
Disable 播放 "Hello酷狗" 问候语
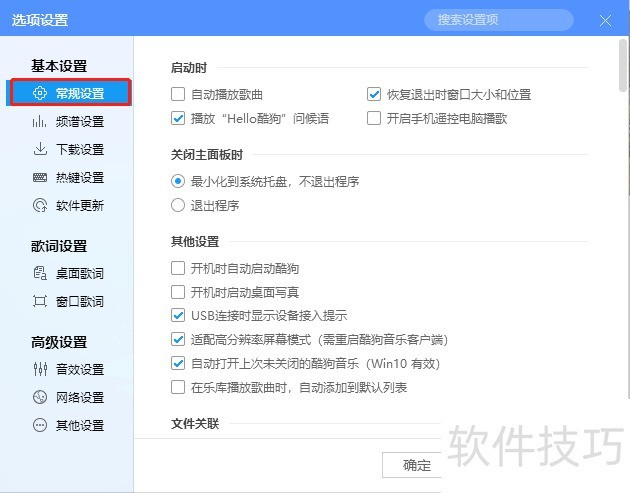tap(178, 118)
